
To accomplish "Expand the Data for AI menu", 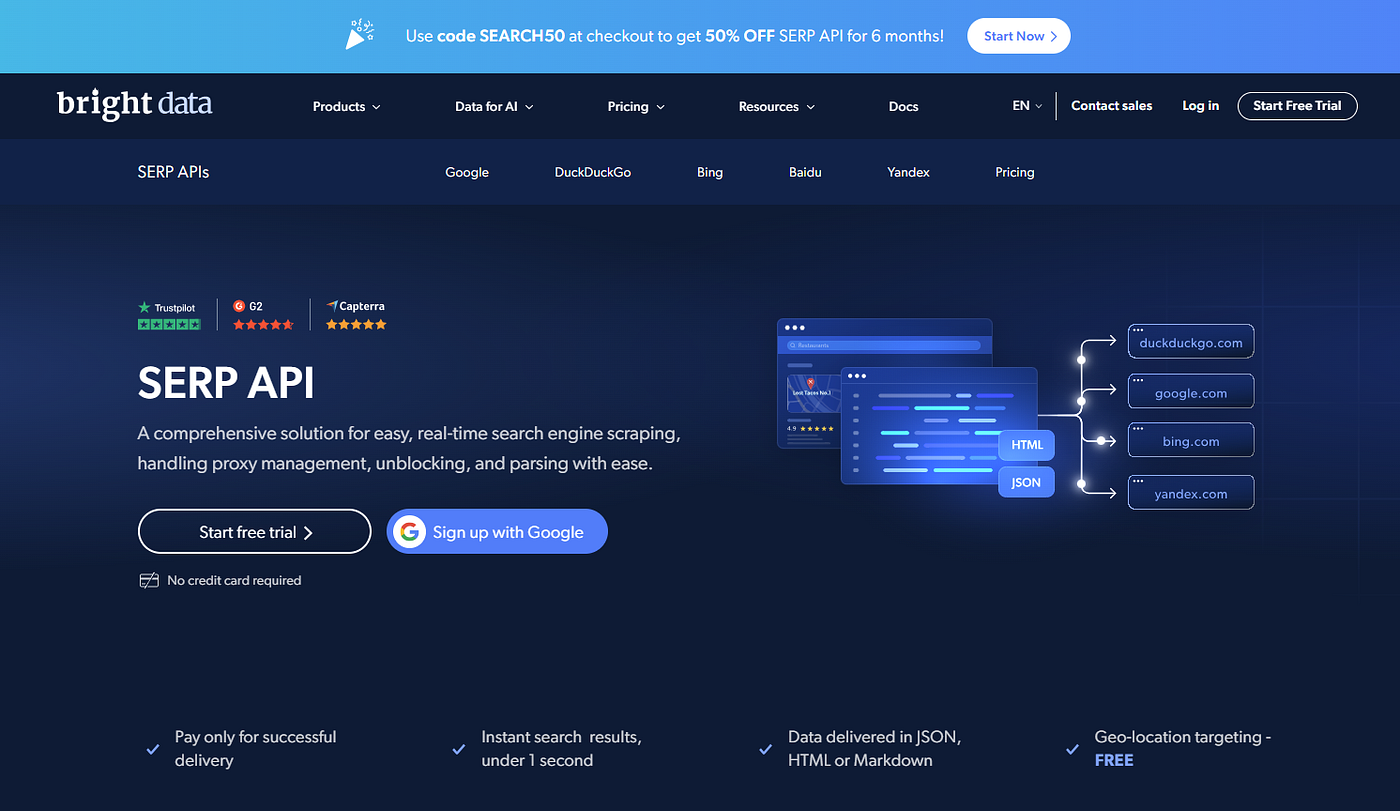I will click(494, 106).
